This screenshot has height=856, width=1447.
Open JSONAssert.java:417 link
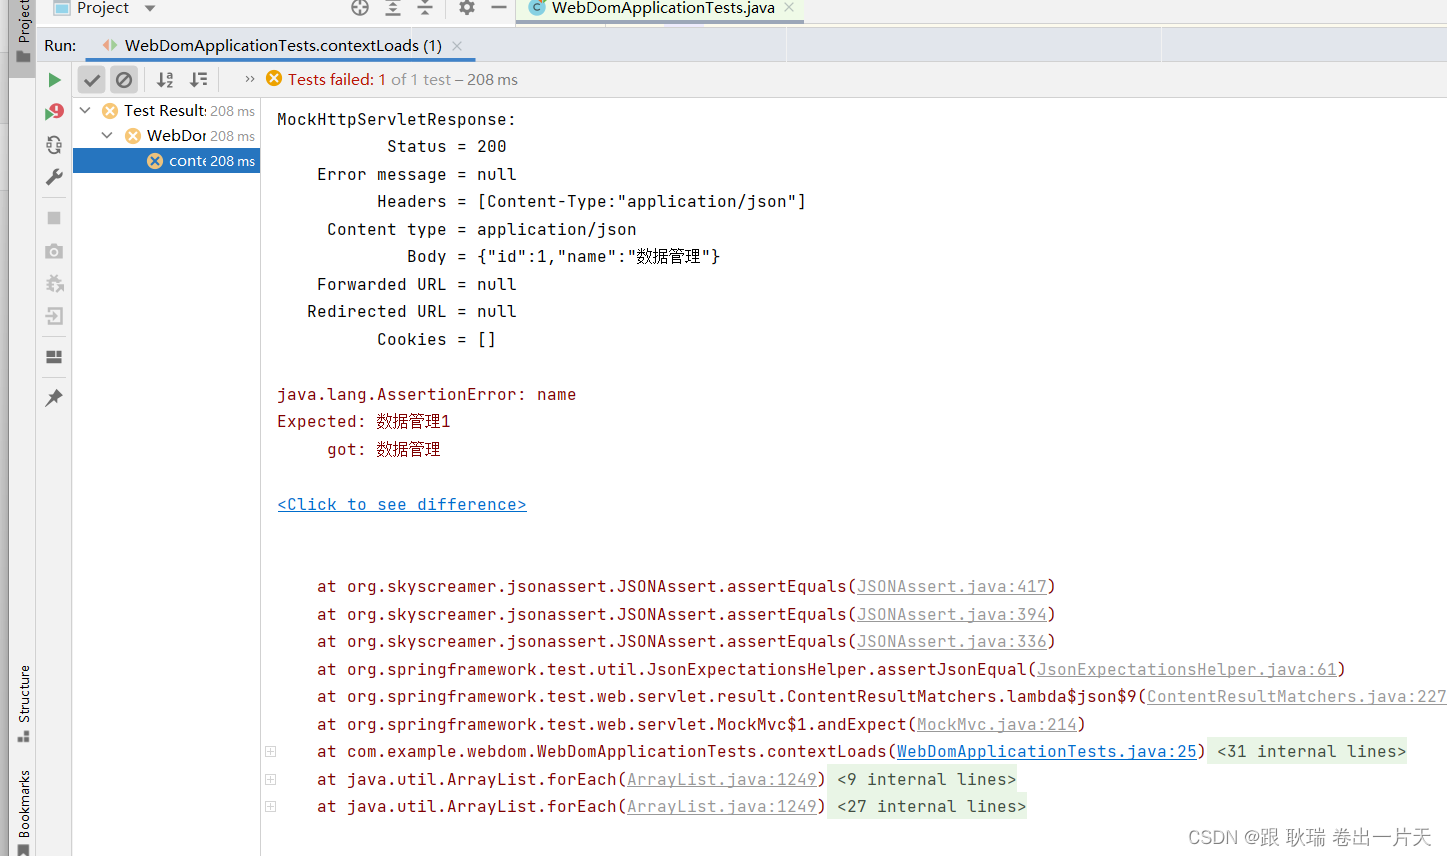pyautogui.click(x=952, y=587)
